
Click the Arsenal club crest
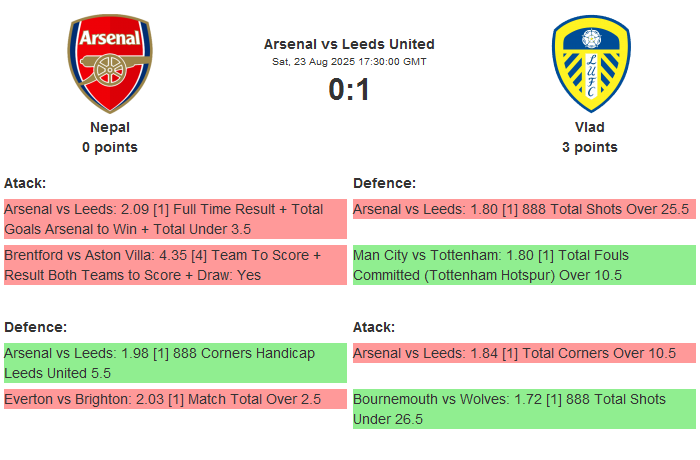click(x=110, y=63)
